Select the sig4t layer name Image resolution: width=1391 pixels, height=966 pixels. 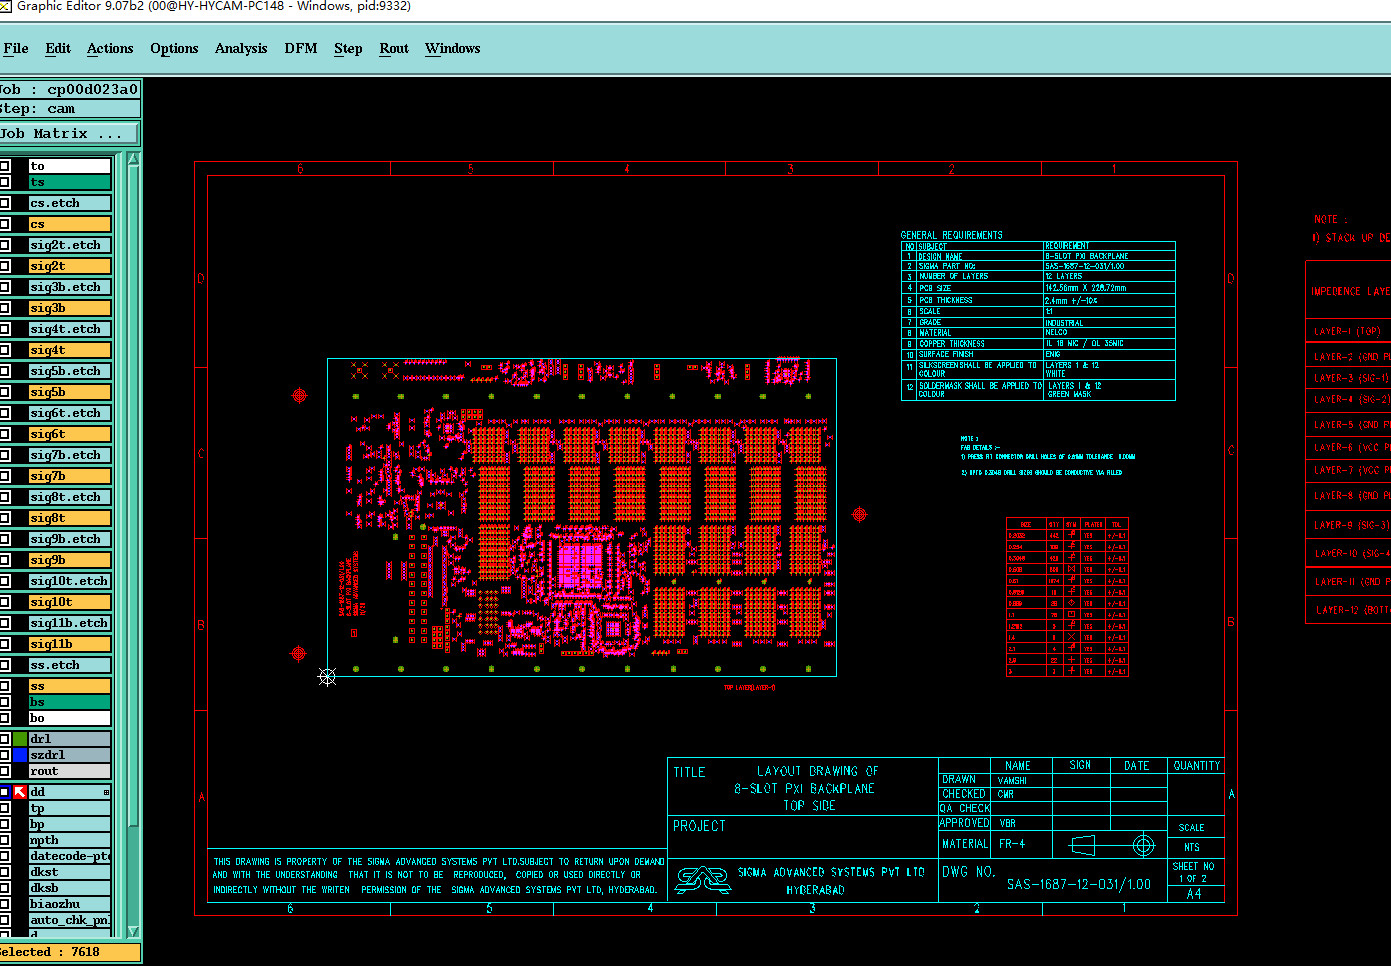[x=70, y=350]
